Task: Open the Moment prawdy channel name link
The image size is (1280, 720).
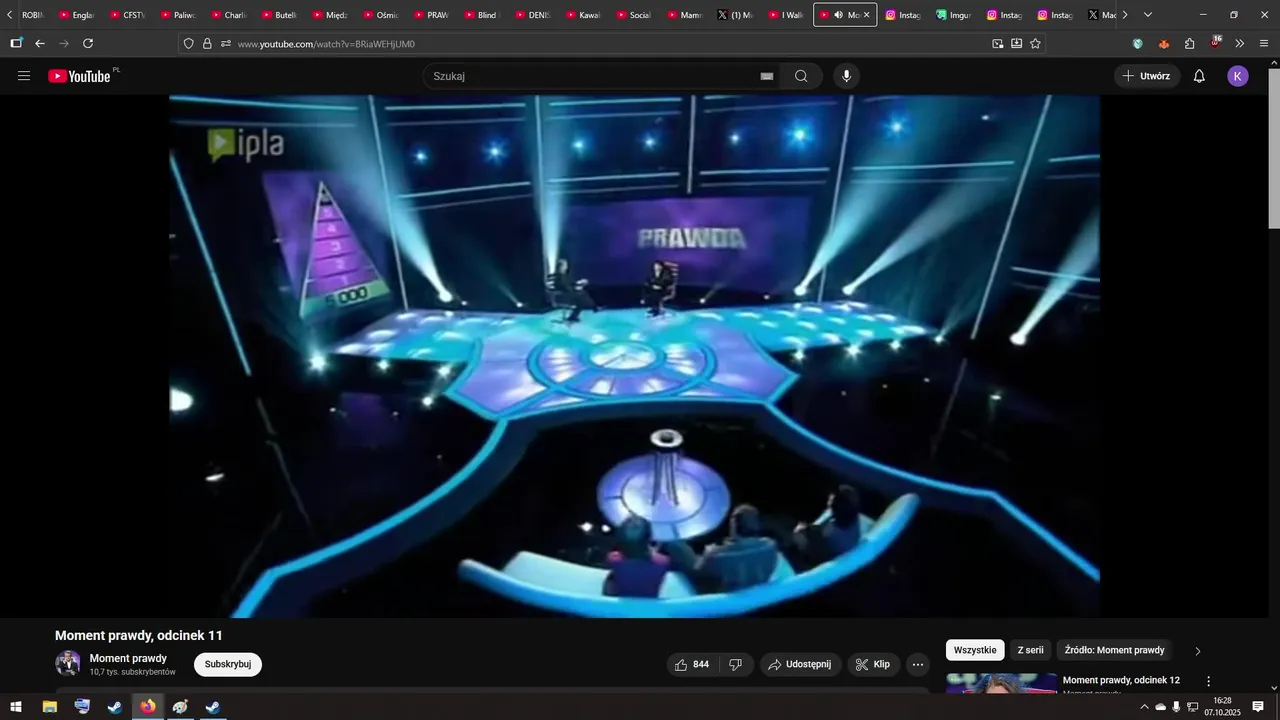Action: coord(128,658)
